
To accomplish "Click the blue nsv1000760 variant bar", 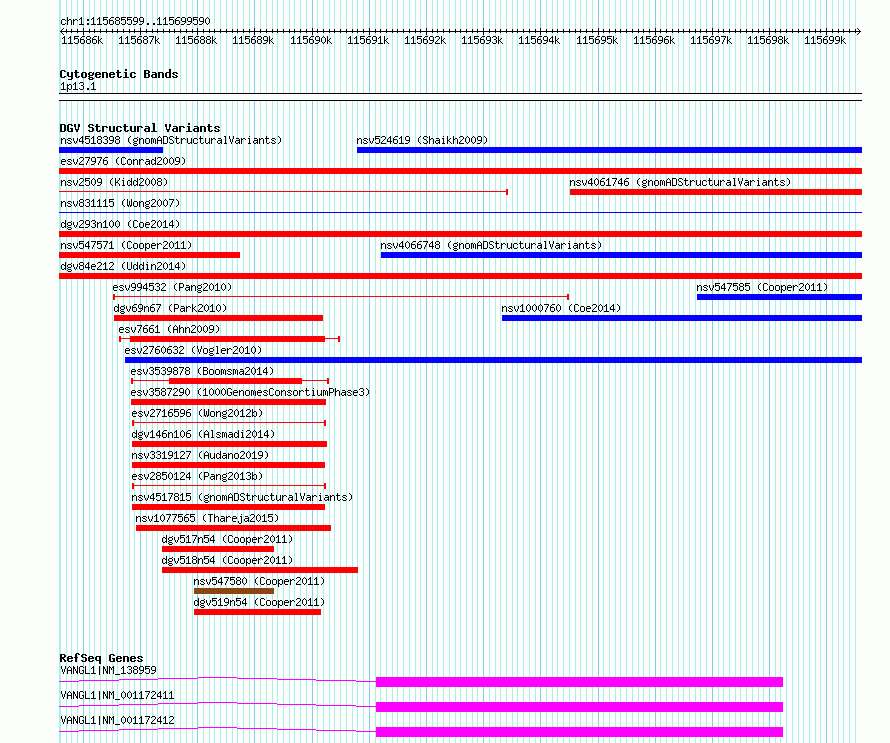I will [682, 318].
